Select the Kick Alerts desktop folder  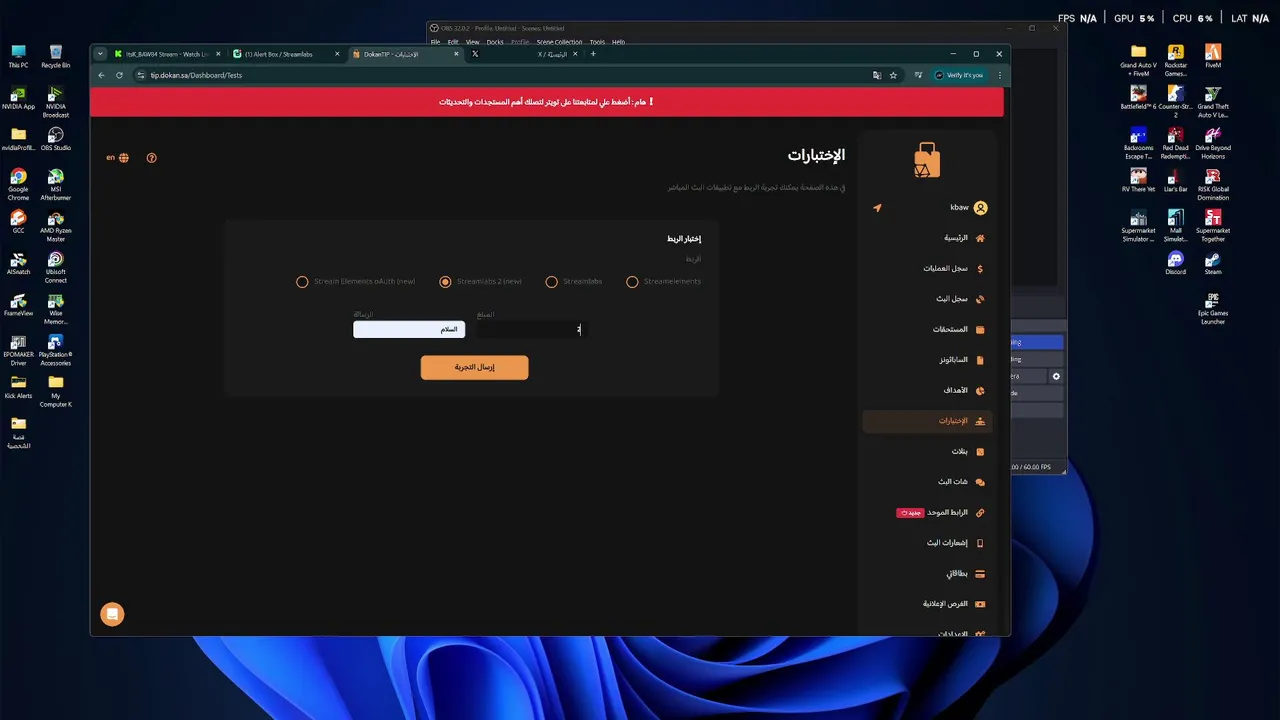coord(18,387)
